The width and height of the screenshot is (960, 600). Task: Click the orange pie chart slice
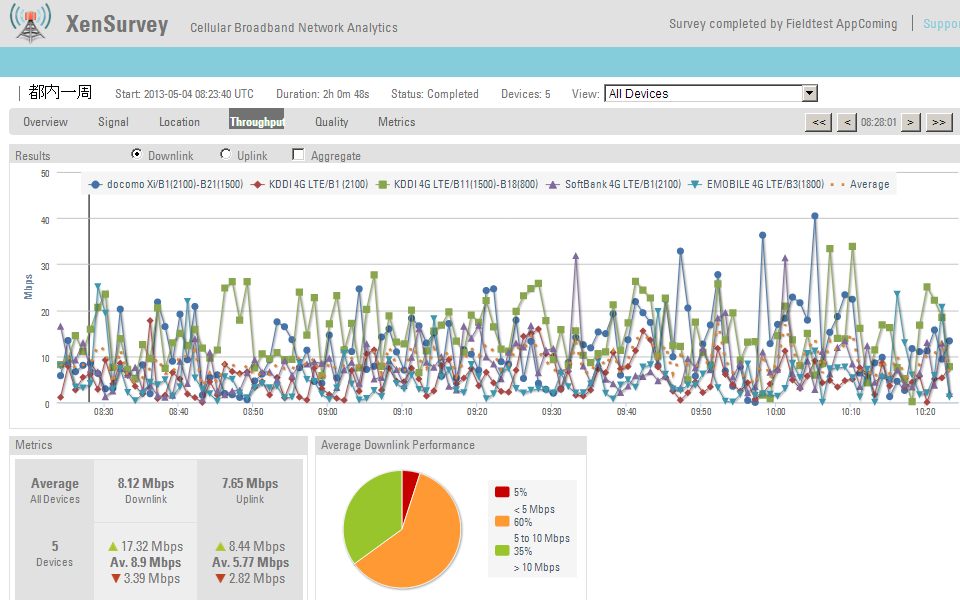(x=416, y=545)
